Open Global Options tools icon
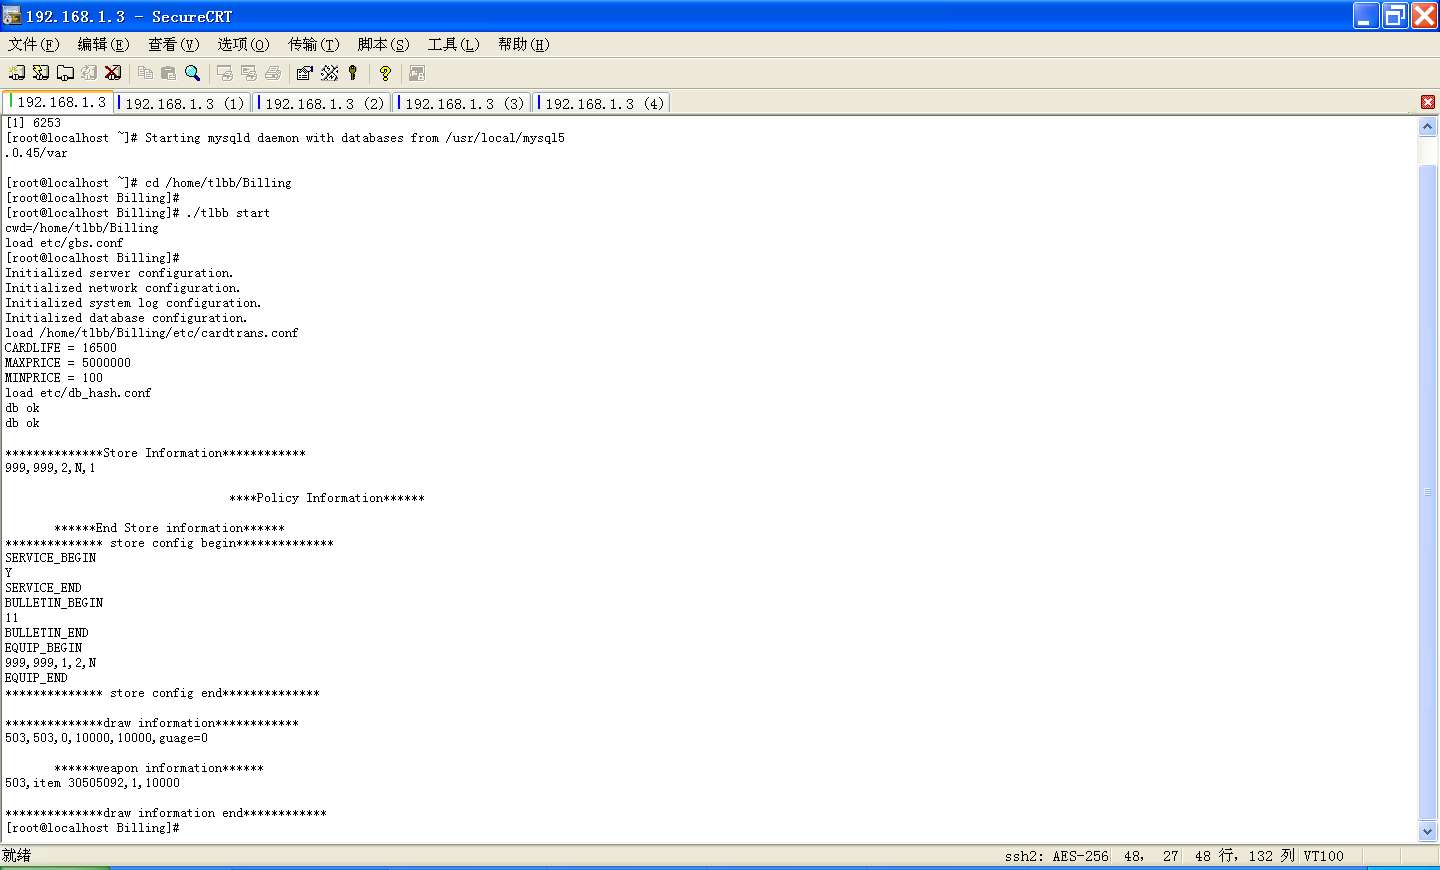Viewport: 1440px width, 870px height. 329,73
